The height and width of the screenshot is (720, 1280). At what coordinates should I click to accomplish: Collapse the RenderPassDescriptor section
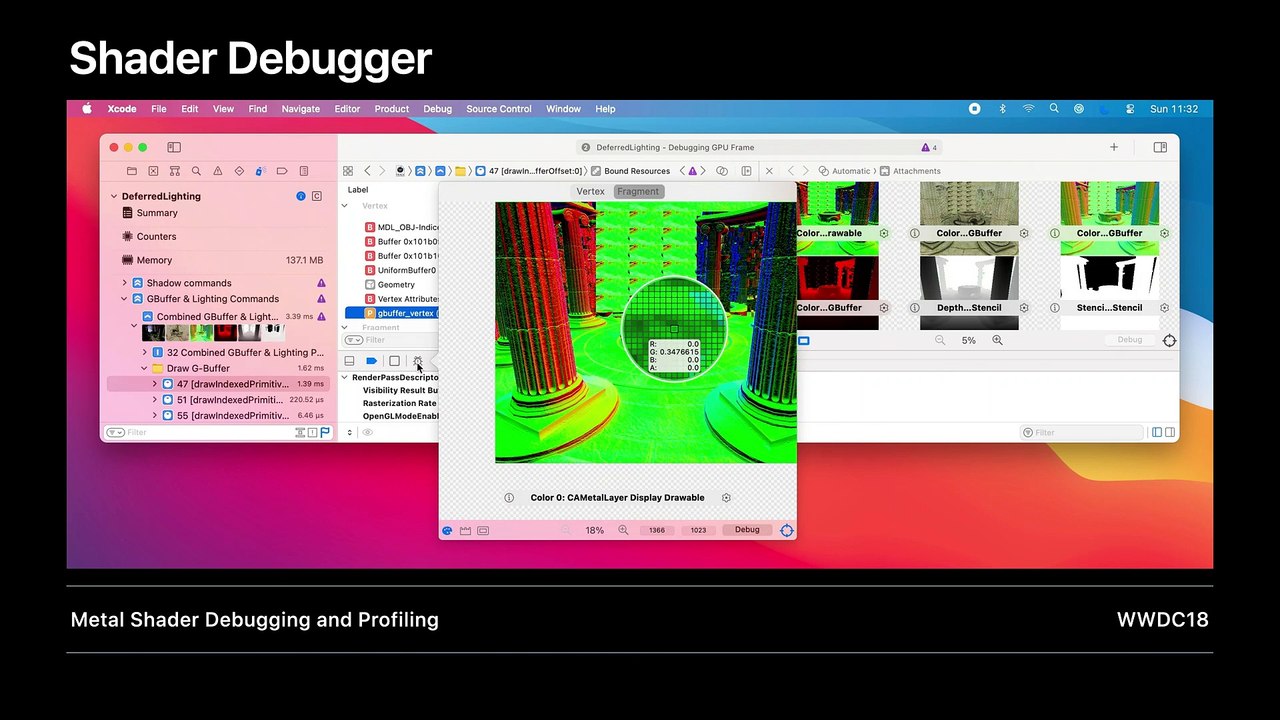point(344,378)
